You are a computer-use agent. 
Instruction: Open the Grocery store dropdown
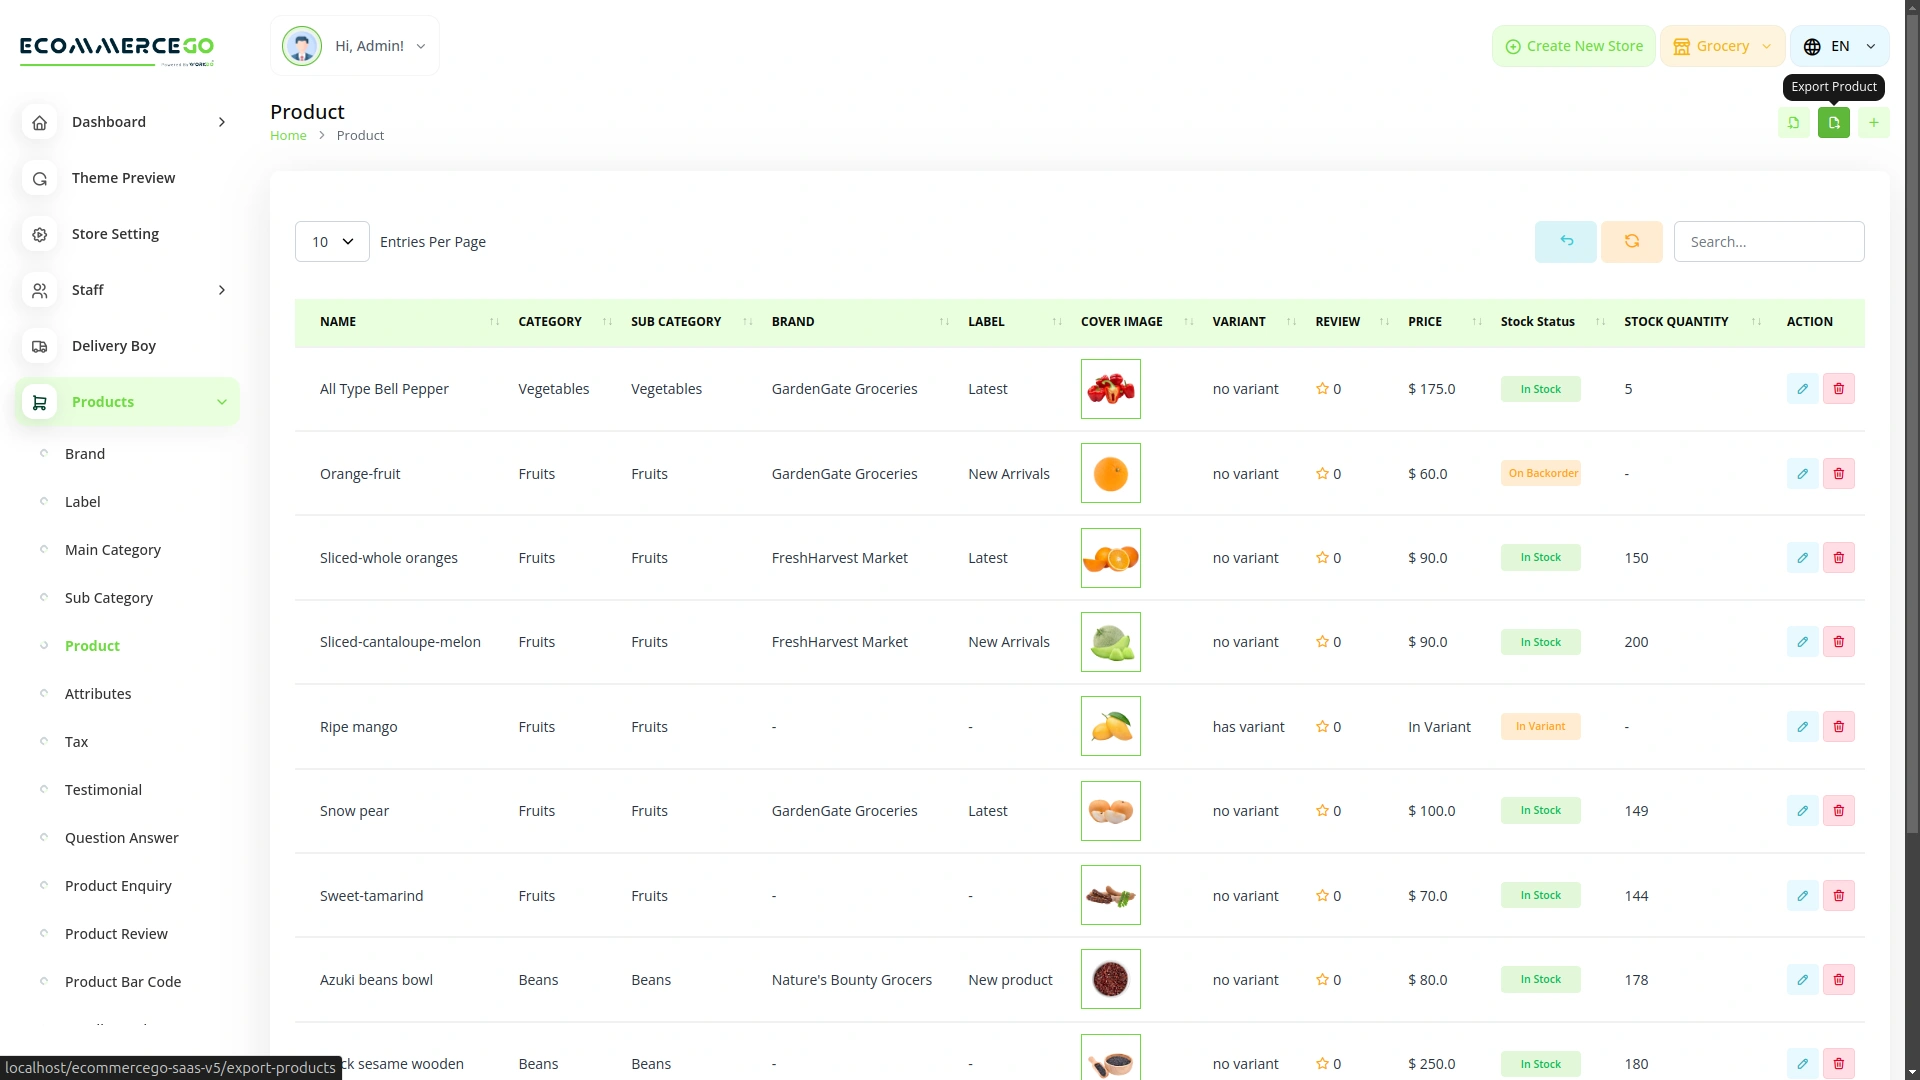[x=1722, y=46]
